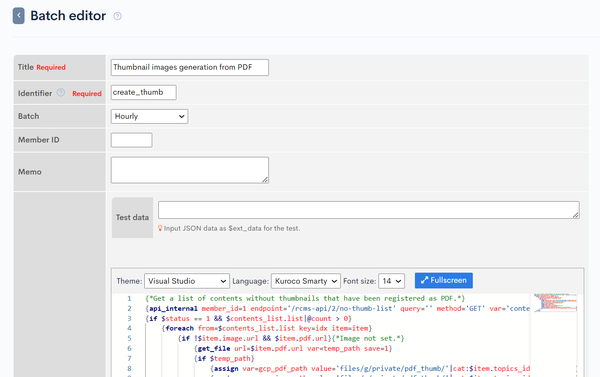Click code line 1 comment text
The height and width of the screenshot is (377, 600).
pos(305,298)
